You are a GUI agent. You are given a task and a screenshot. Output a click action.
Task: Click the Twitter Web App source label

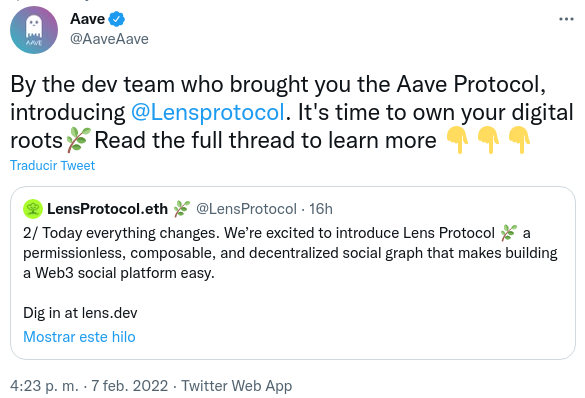[x=237, y=386]
